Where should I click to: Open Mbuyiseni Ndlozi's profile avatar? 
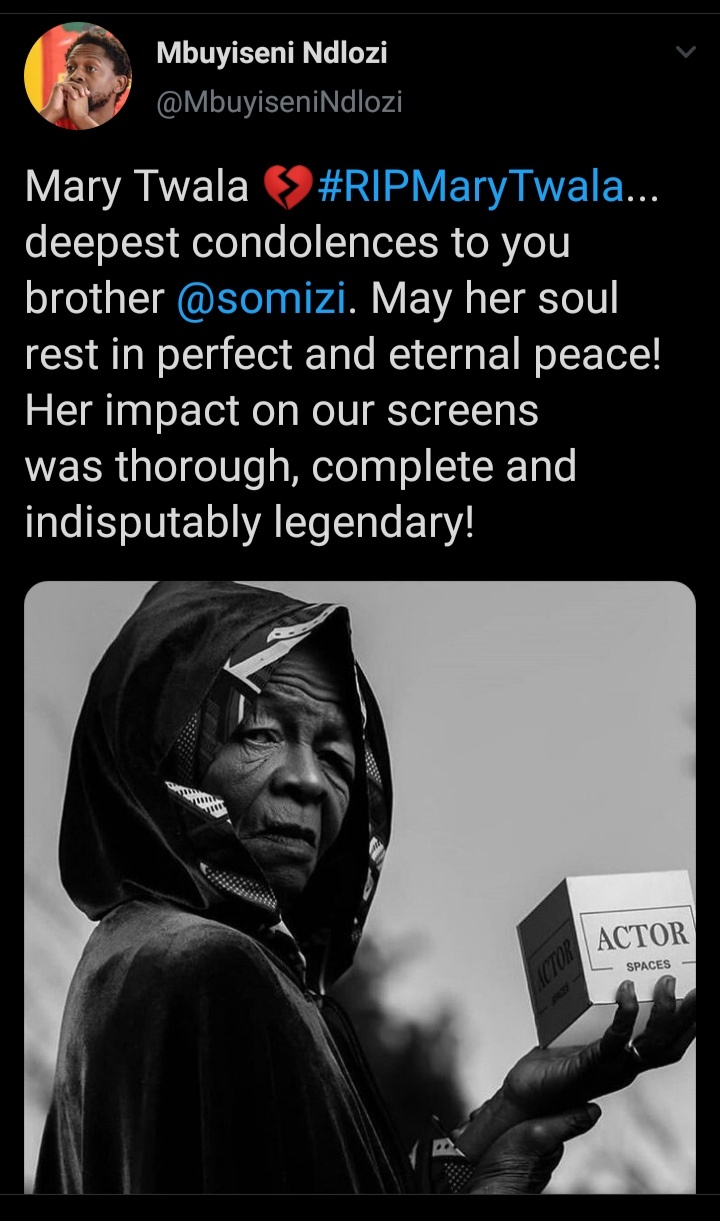click(78, 77)
